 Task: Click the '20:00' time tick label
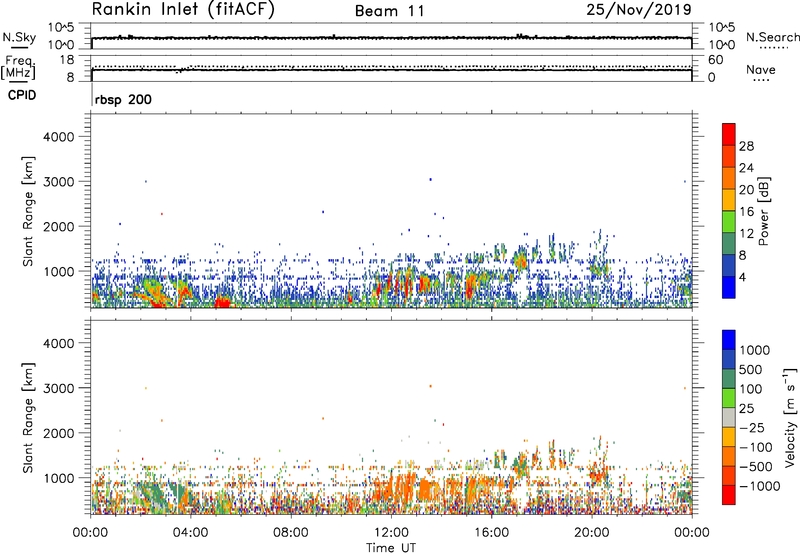591,533
